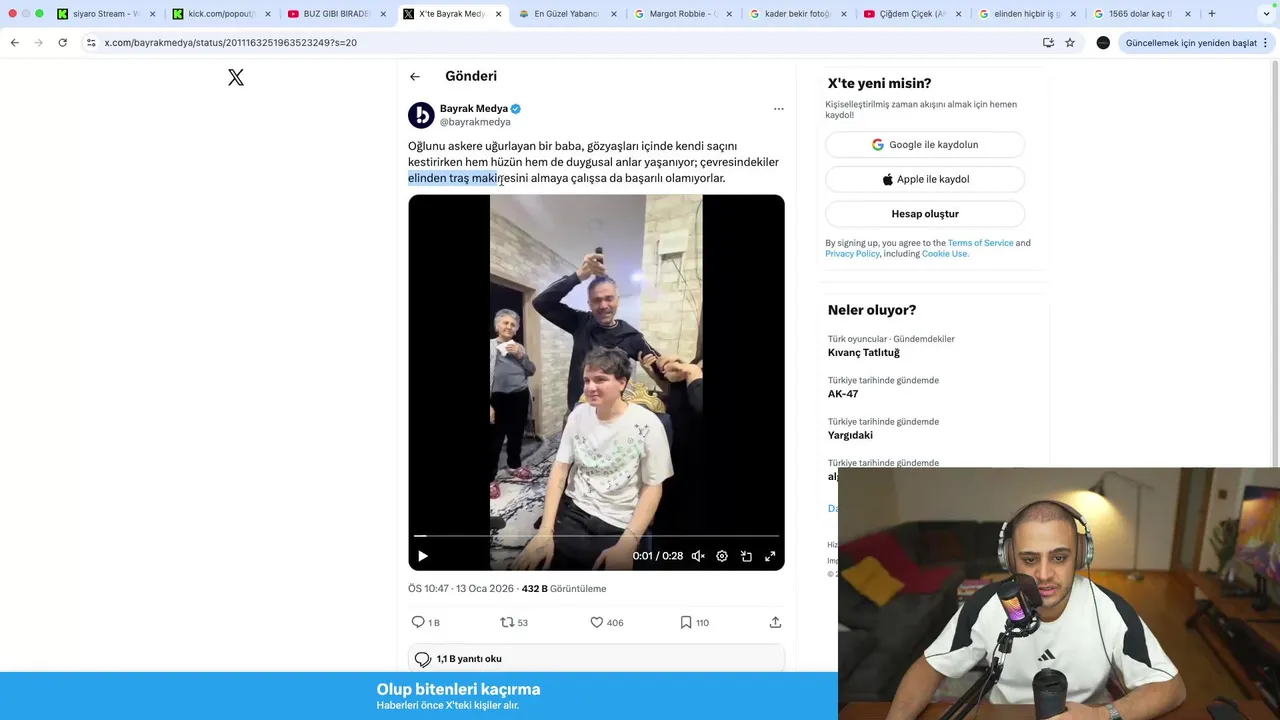Like the post with heart icon

[x=597, y=622]
